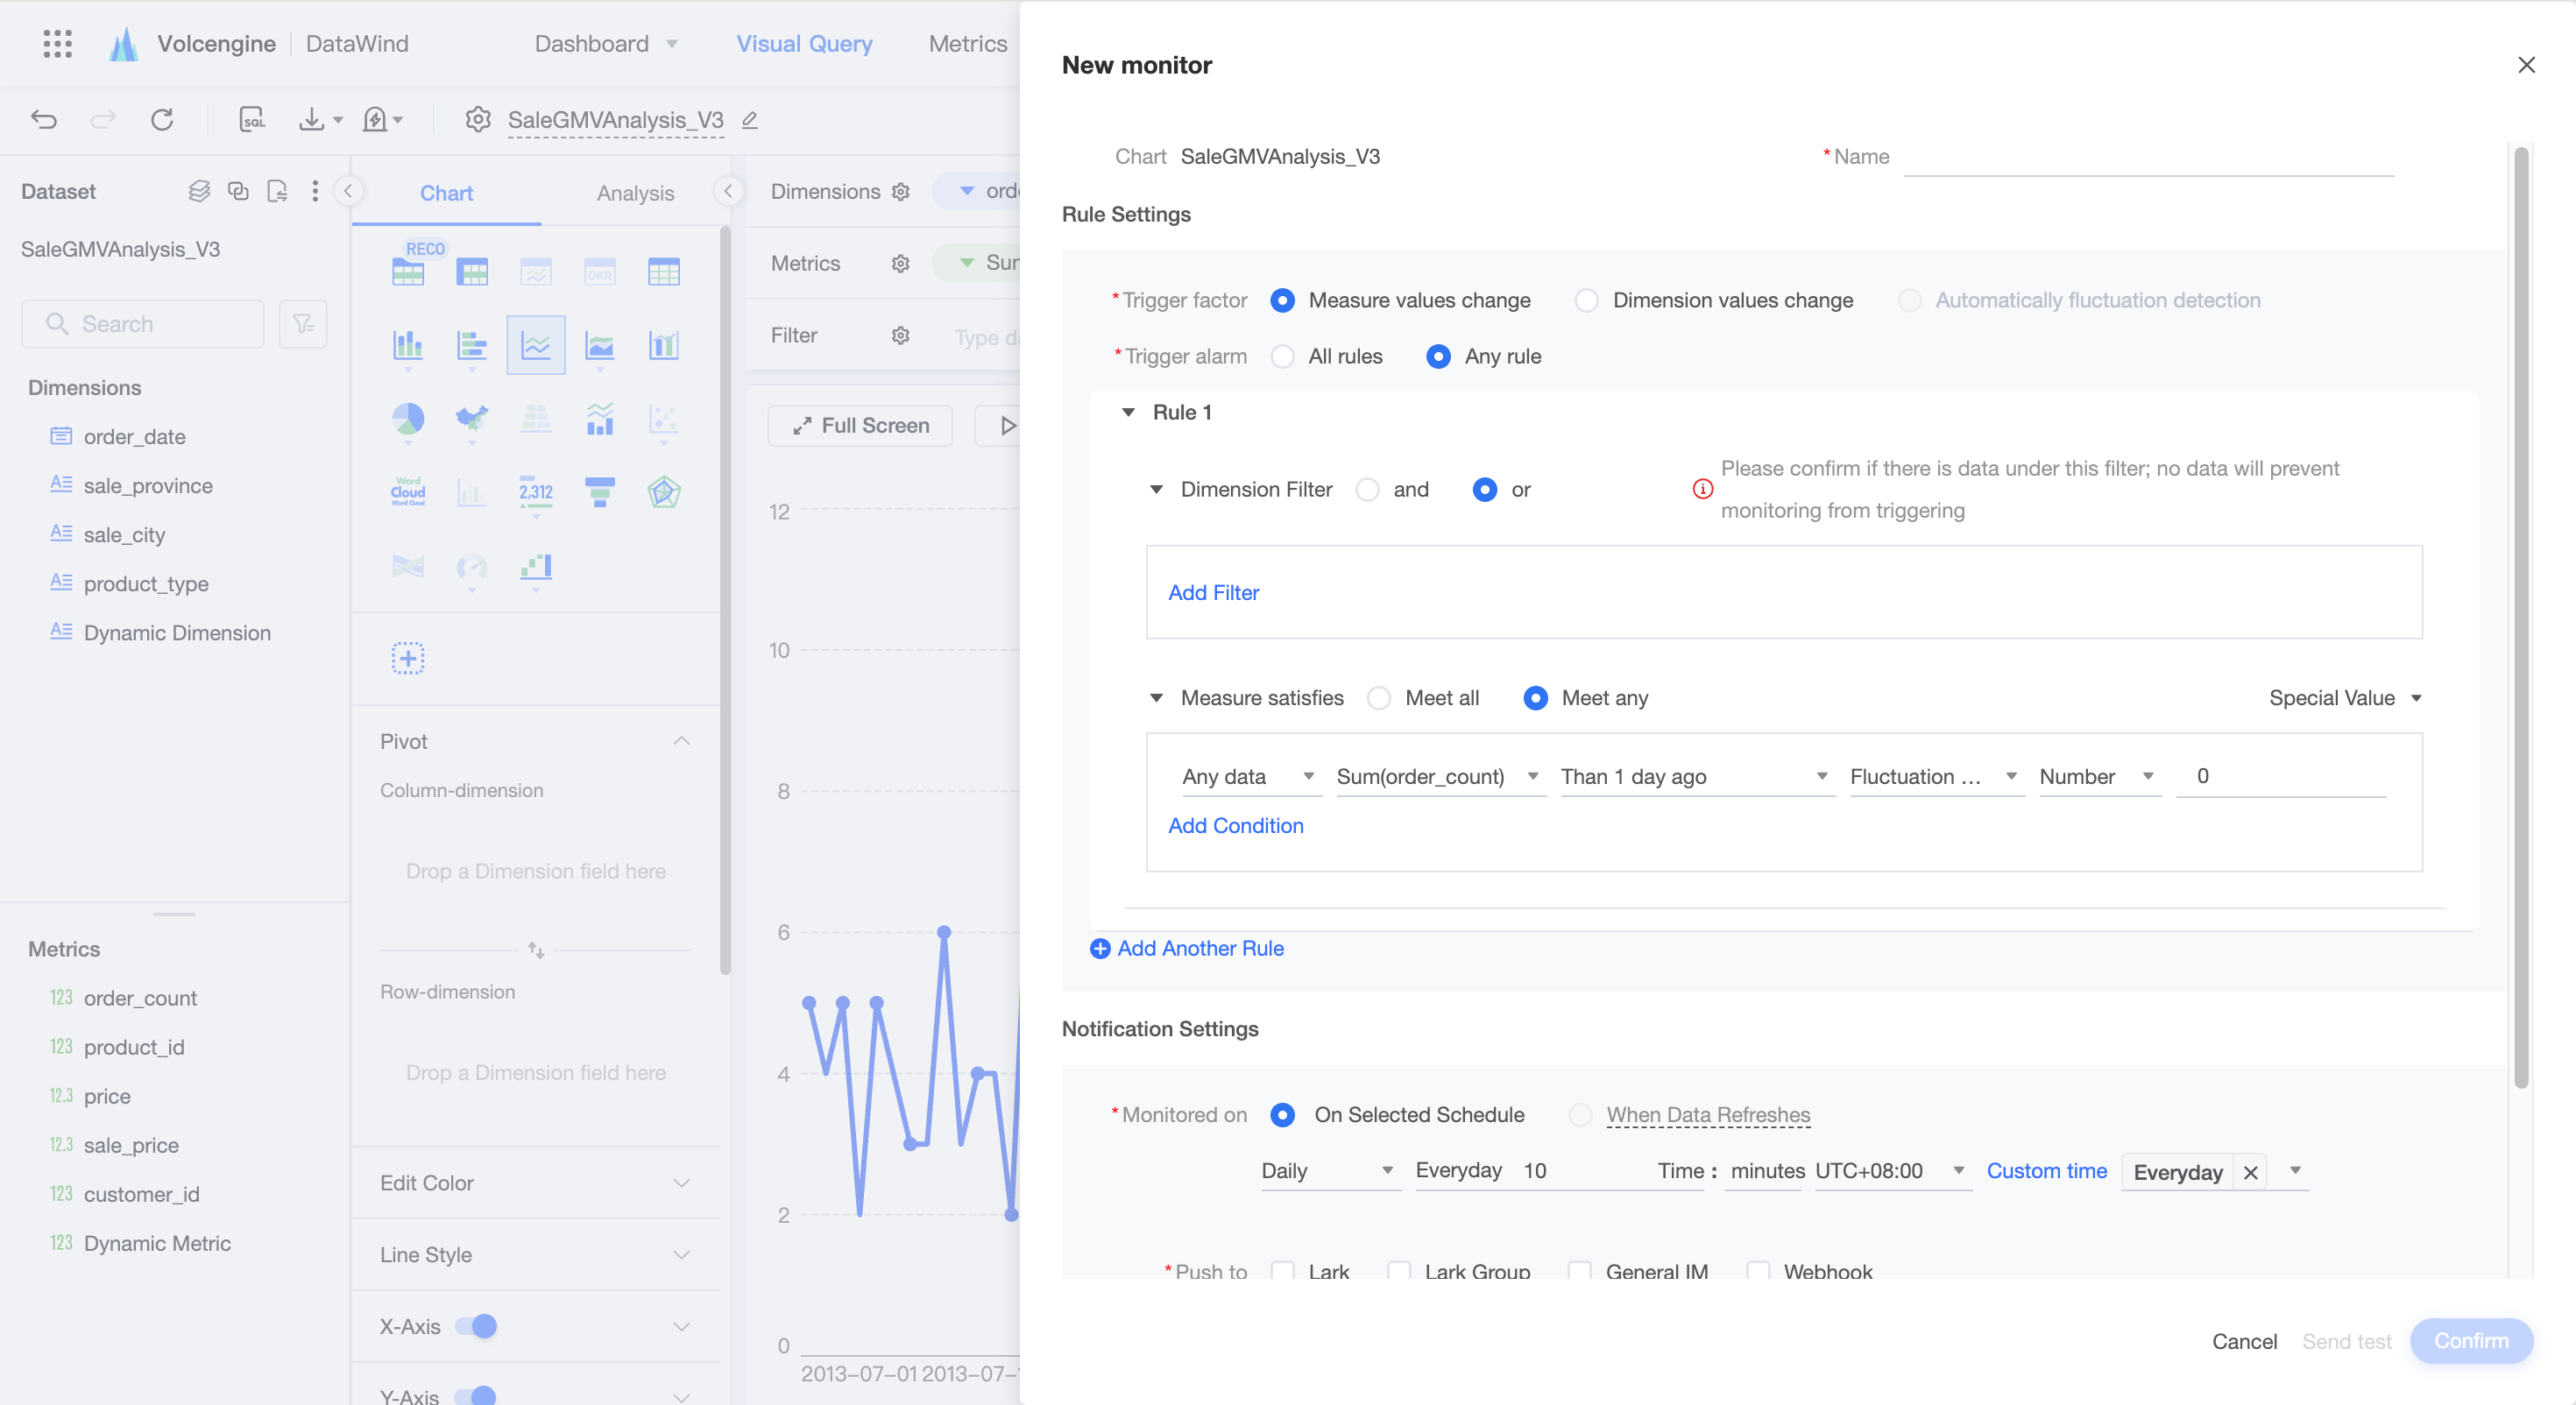Open the Sum(order_count) measure dropdown
The width and height of the screenshot is (2576, 1405).
click(x=1439, y=777)
